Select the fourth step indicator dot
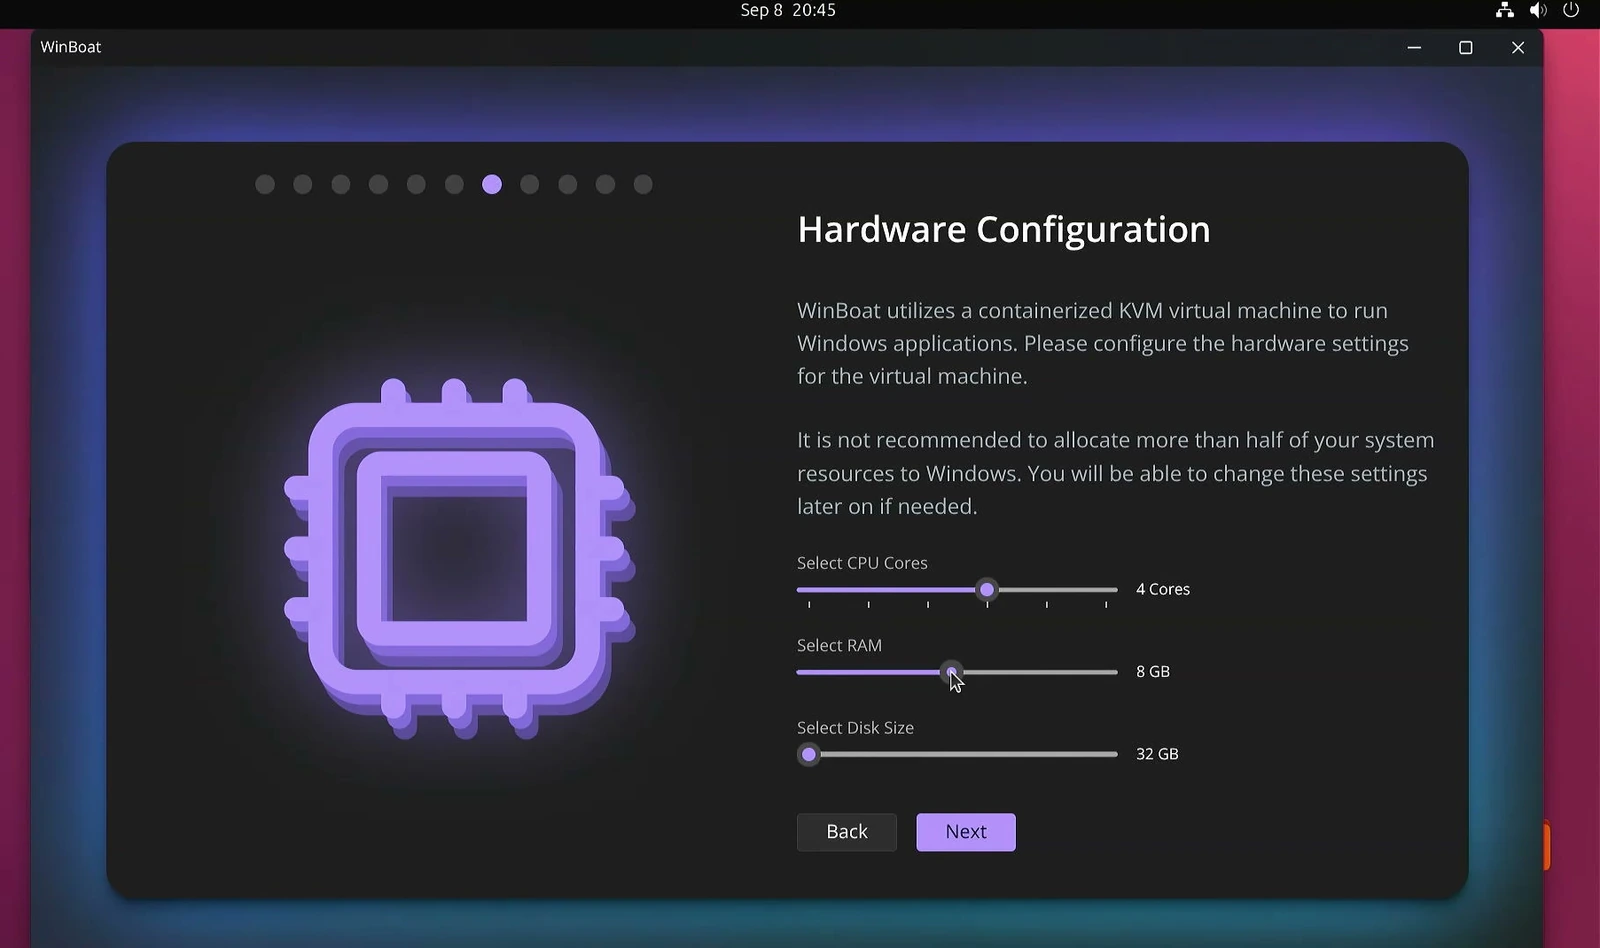1600x948 pixels. (x=378, y=184)
